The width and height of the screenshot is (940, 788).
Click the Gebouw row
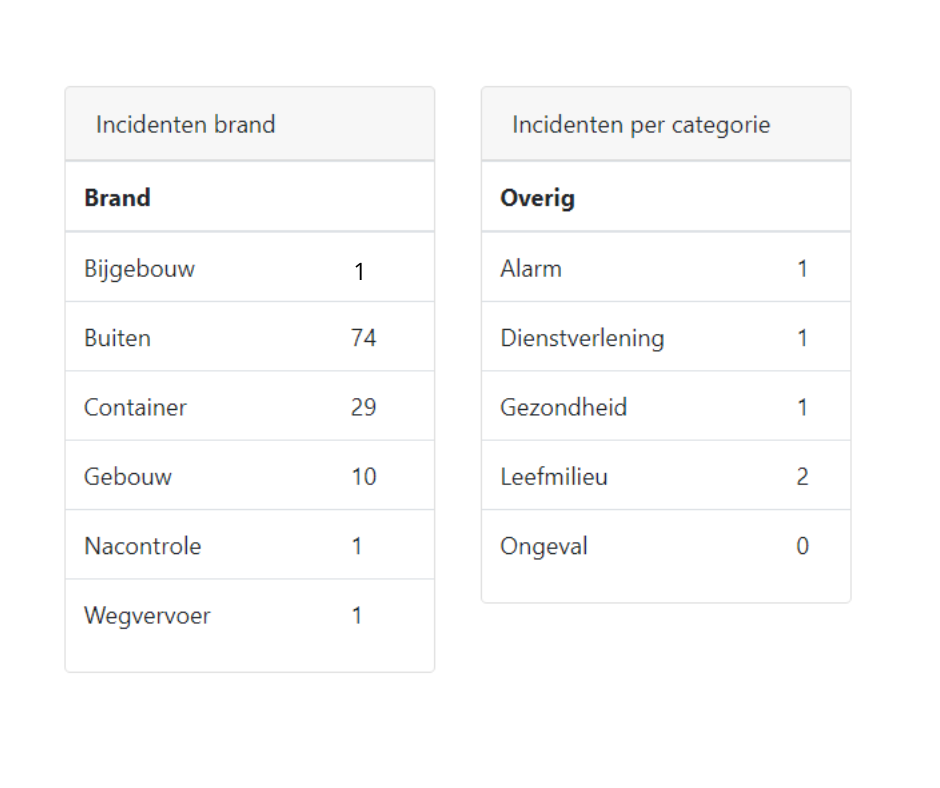249,476
